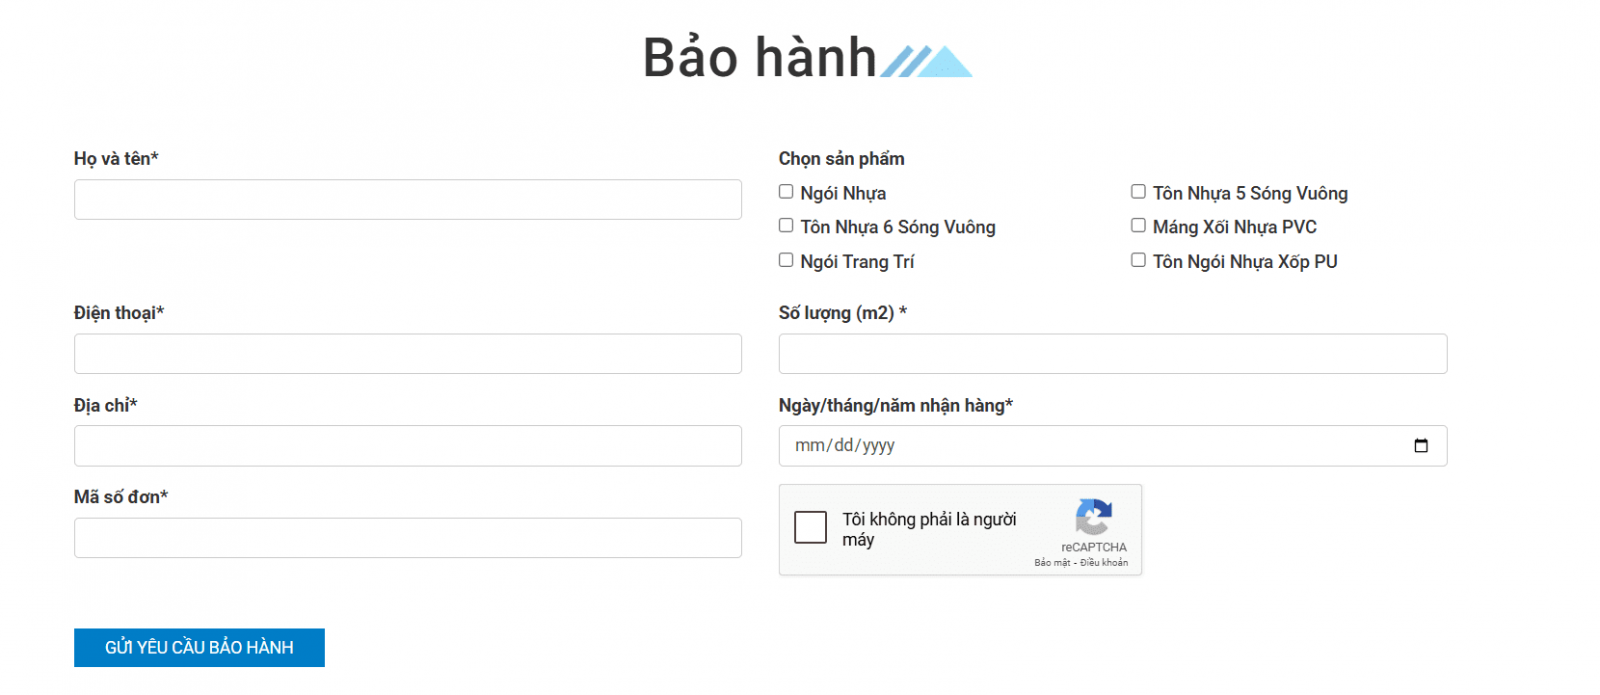1600x695 pixels.
Task: Click the Điện thoại input field
Action: 408,353
